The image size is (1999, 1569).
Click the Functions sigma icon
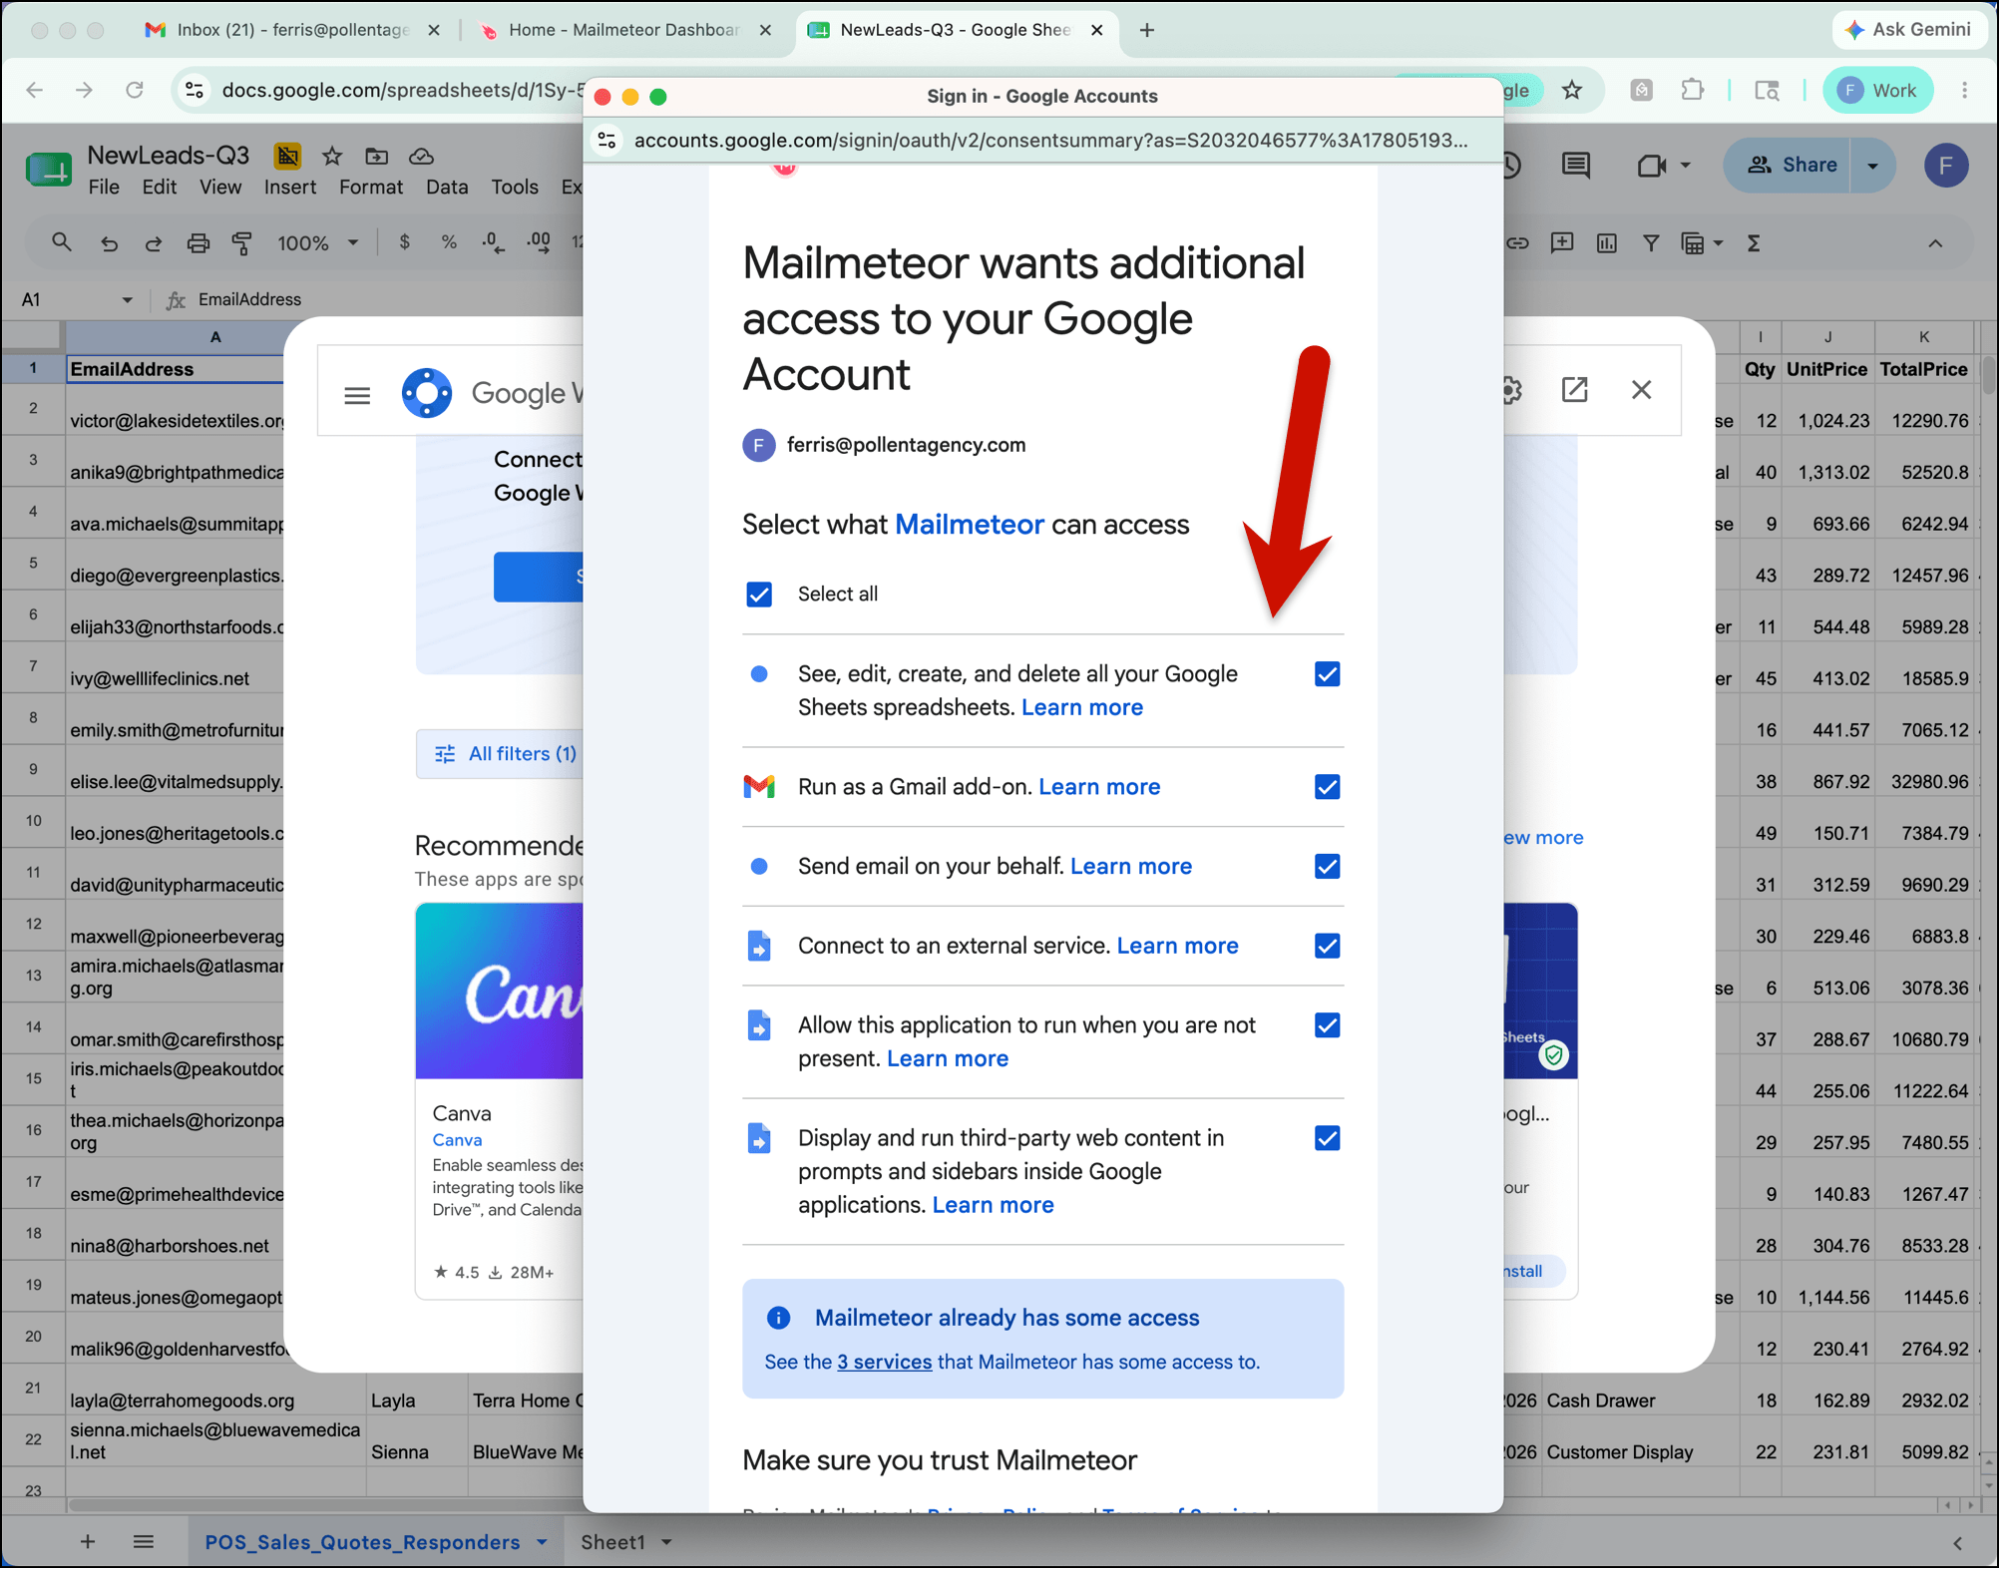click(1754, 243)
